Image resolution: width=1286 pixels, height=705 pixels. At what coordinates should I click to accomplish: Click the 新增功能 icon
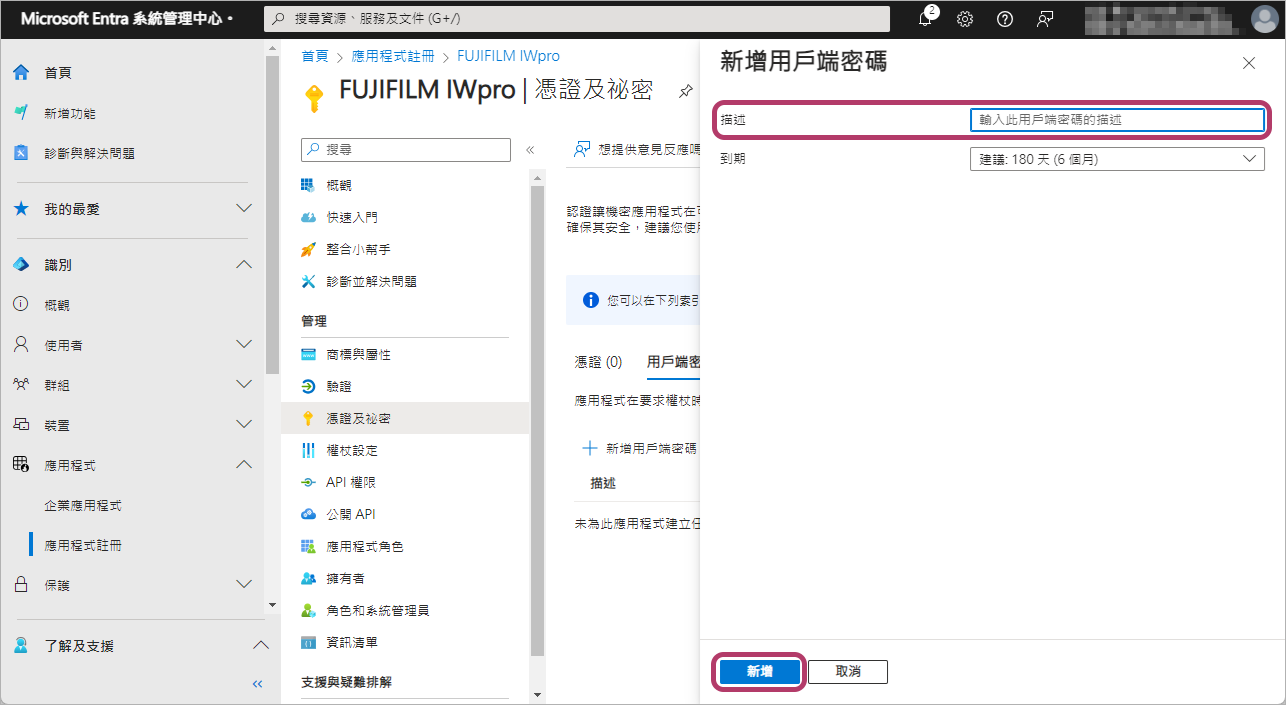[21, 113]
